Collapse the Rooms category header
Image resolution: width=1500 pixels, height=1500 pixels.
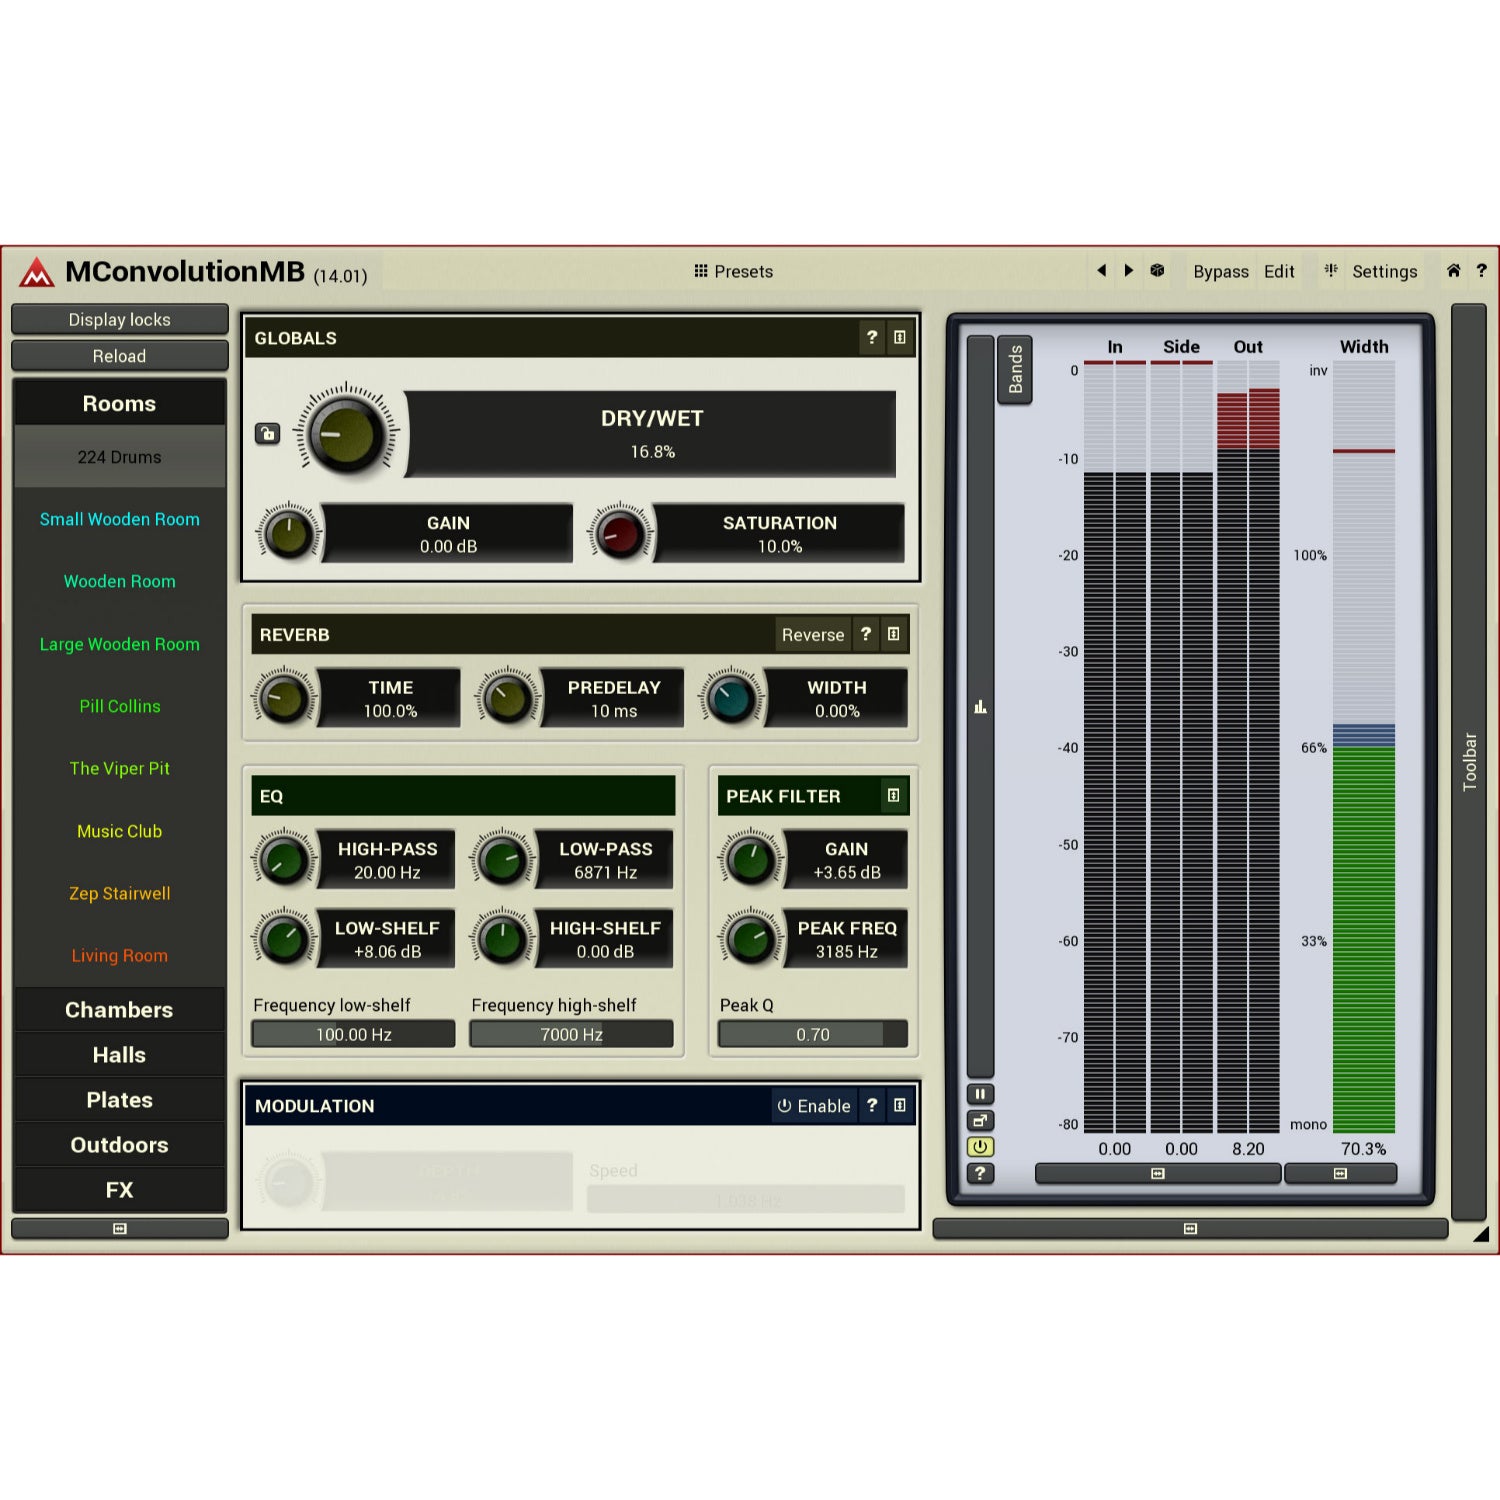[x=119, y=404]
